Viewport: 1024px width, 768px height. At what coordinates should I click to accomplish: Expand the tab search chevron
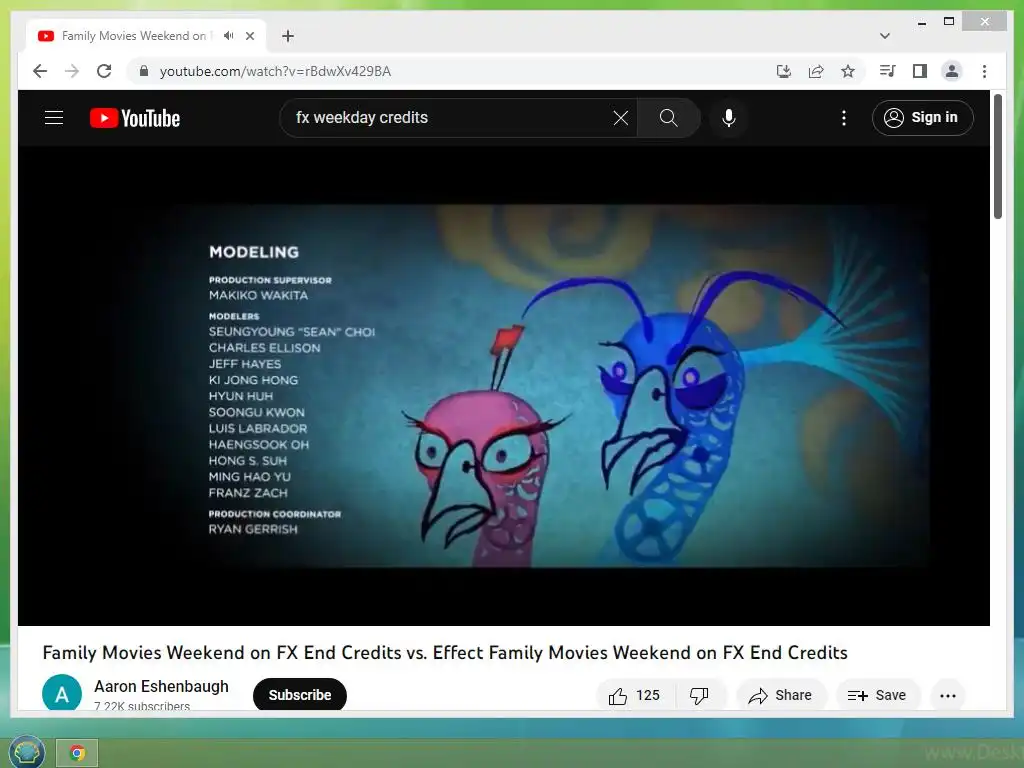click(885, 36)
